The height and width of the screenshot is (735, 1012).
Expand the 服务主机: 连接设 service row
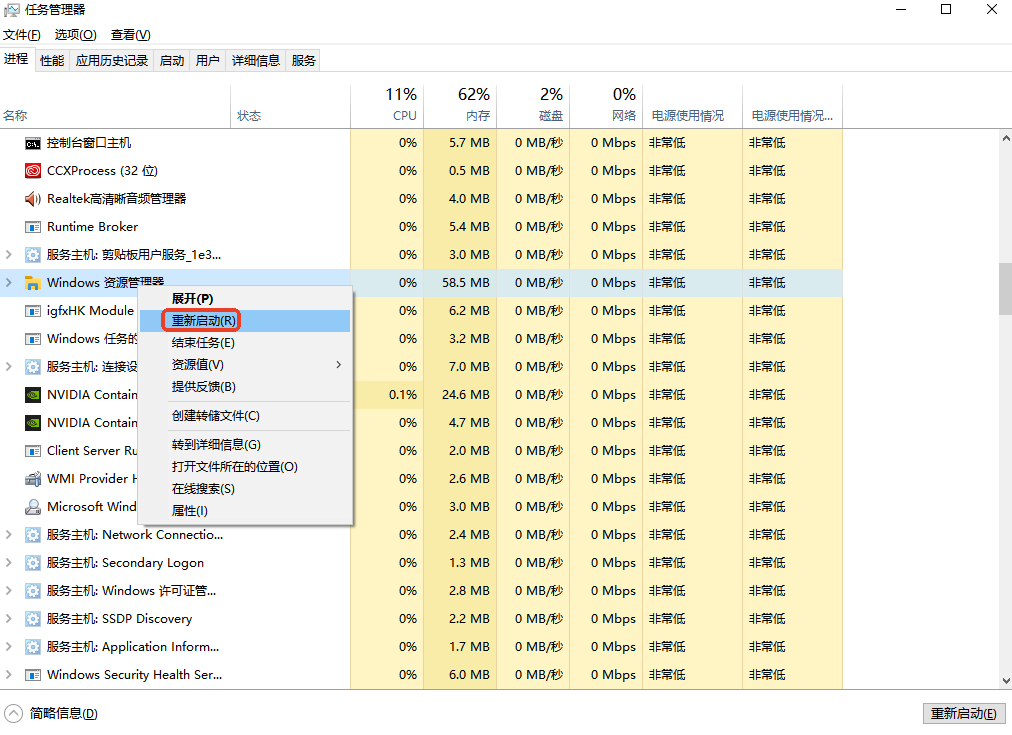(8, 367)
